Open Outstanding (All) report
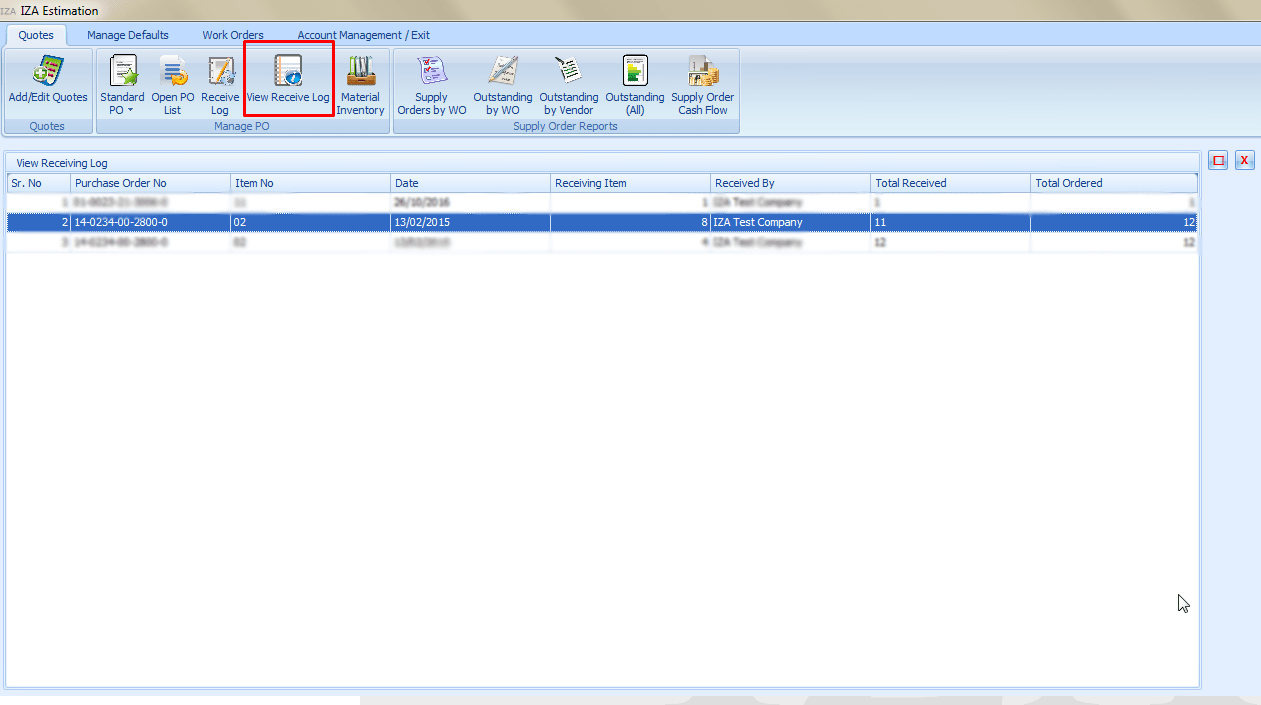 (x=635, y=84)
